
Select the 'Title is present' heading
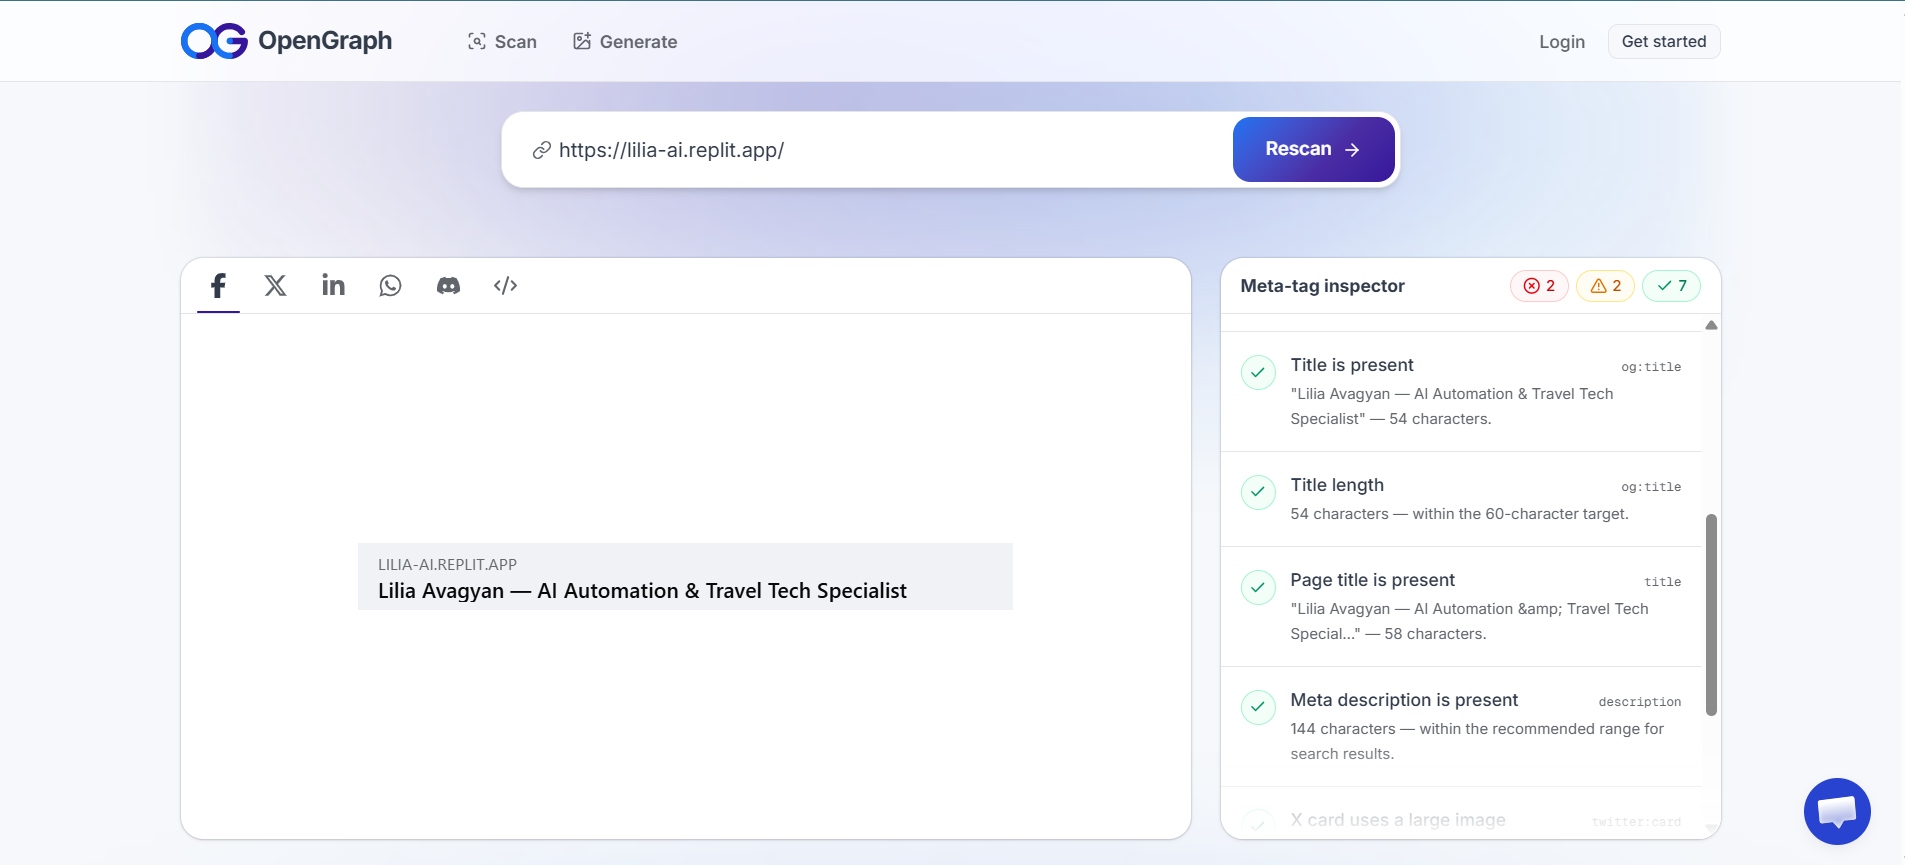coord(1351,365)
